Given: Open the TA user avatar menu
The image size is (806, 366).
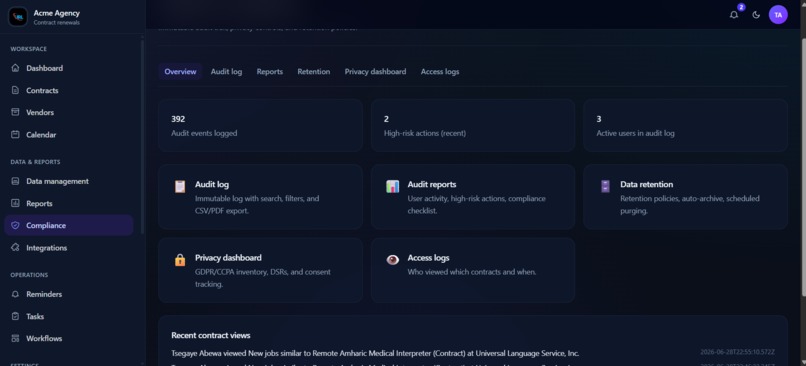Looking at the screenshot, I should click(778, 15).
